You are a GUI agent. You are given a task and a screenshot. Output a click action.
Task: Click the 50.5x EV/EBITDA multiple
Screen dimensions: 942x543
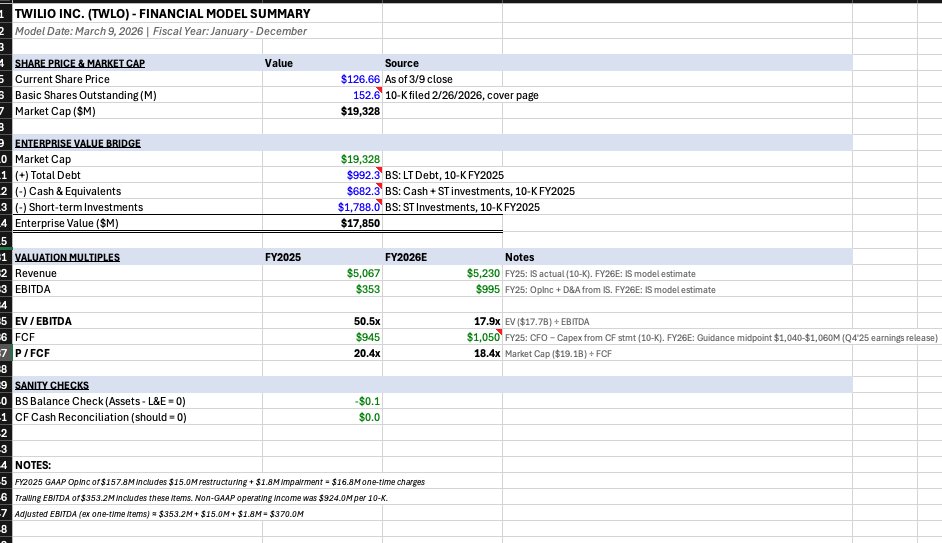[x=367, y=321]
